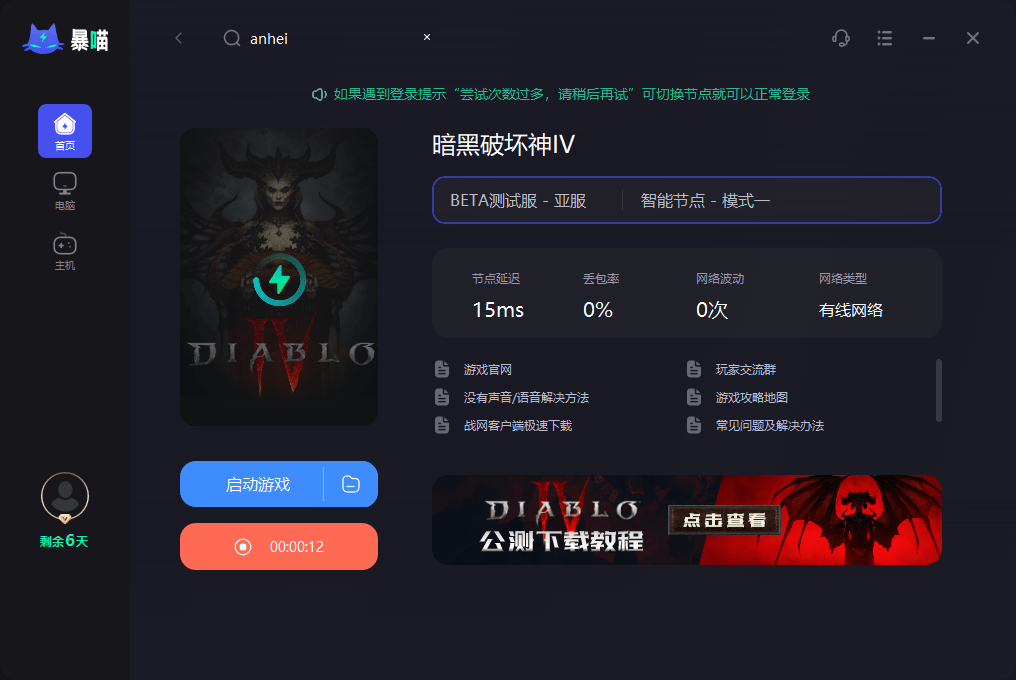Click the 15ms node latency value
Screen dimensions: 1016x680
pyautogui.click(x=498, y=310)
